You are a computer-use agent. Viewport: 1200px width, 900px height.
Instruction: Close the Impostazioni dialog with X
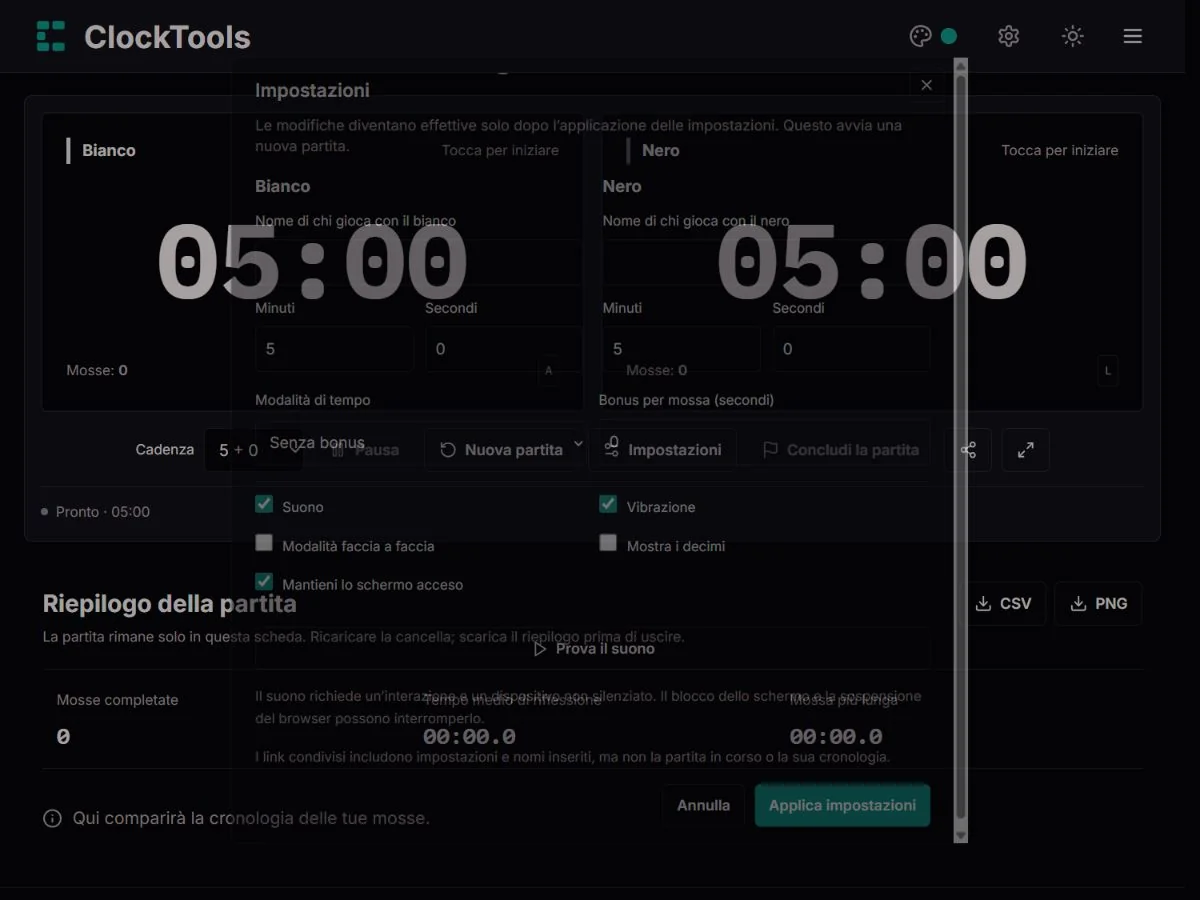(x=926, y=85)
